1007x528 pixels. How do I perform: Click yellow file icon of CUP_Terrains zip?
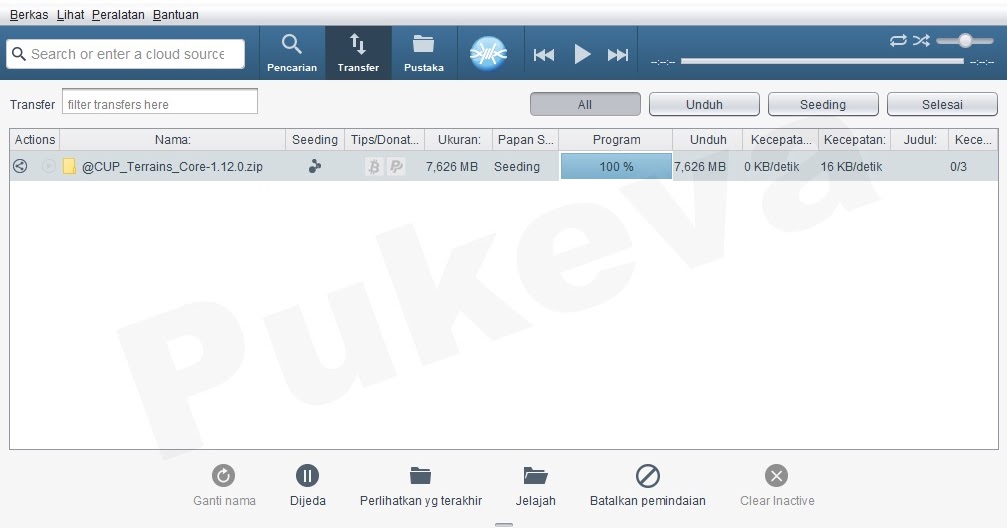69,166
